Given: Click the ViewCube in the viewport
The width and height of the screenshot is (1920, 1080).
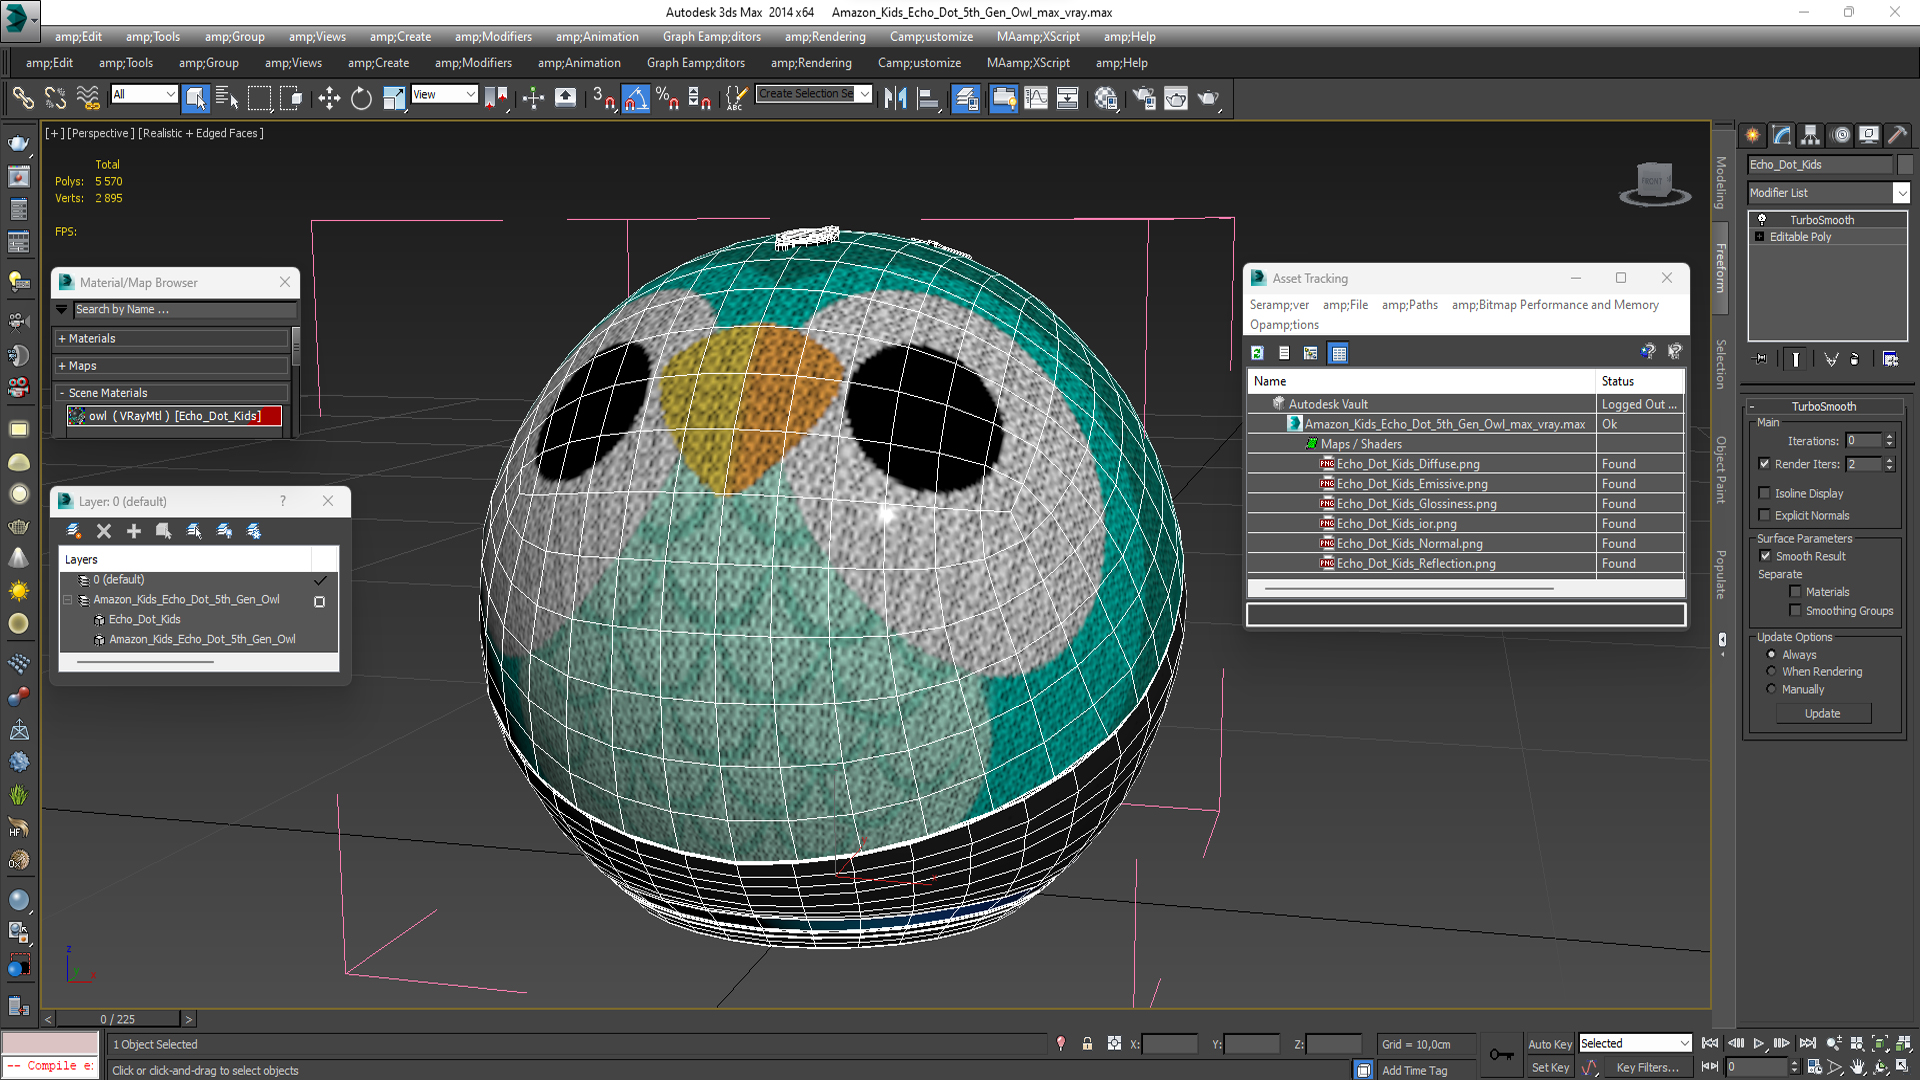Looking at the screenshot, I should (1654, 183).
